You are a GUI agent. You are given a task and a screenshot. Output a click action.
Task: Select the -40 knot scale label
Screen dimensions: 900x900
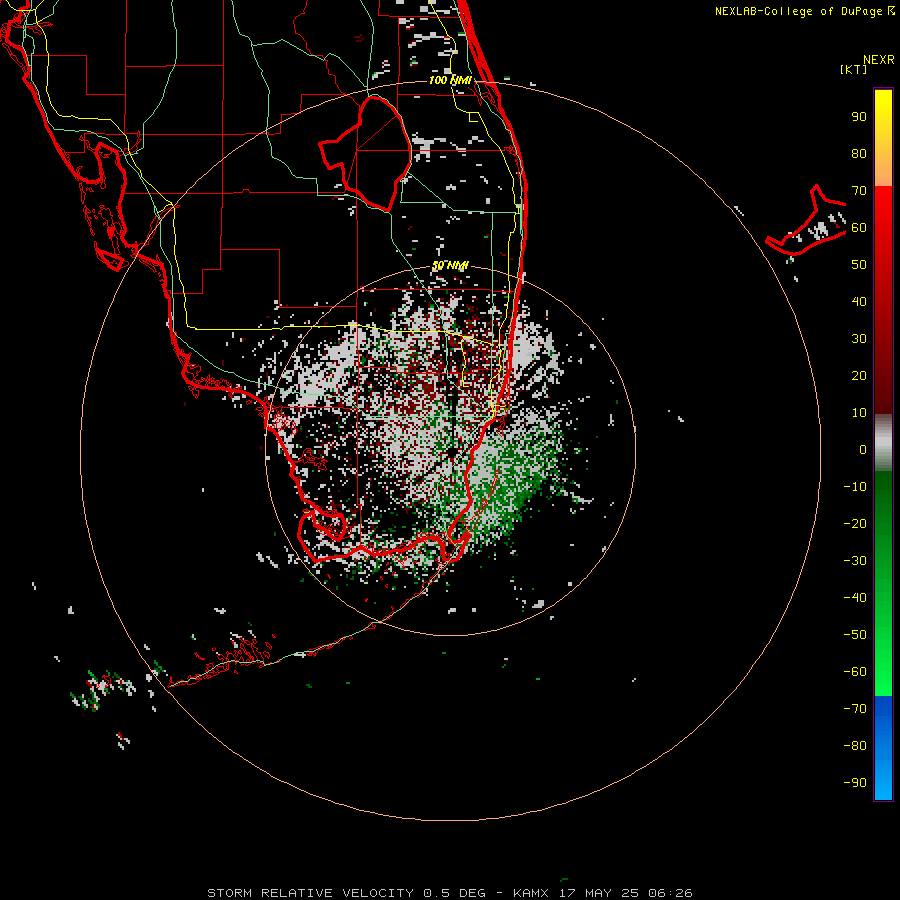click(855, 598)
